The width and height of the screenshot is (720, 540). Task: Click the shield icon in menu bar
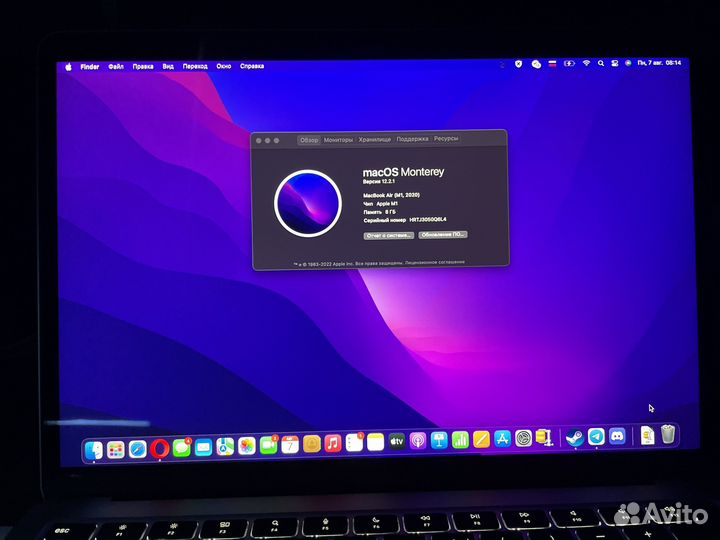pos(518,64)
